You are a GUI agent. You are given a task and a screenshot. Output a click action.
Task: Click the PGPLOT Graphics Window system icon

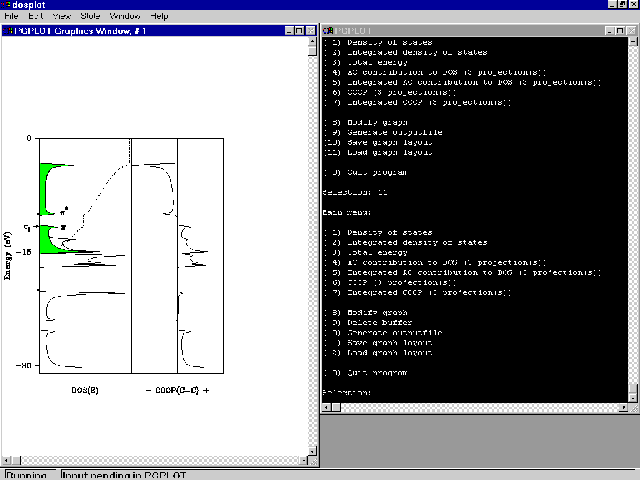tap(7, 31)
